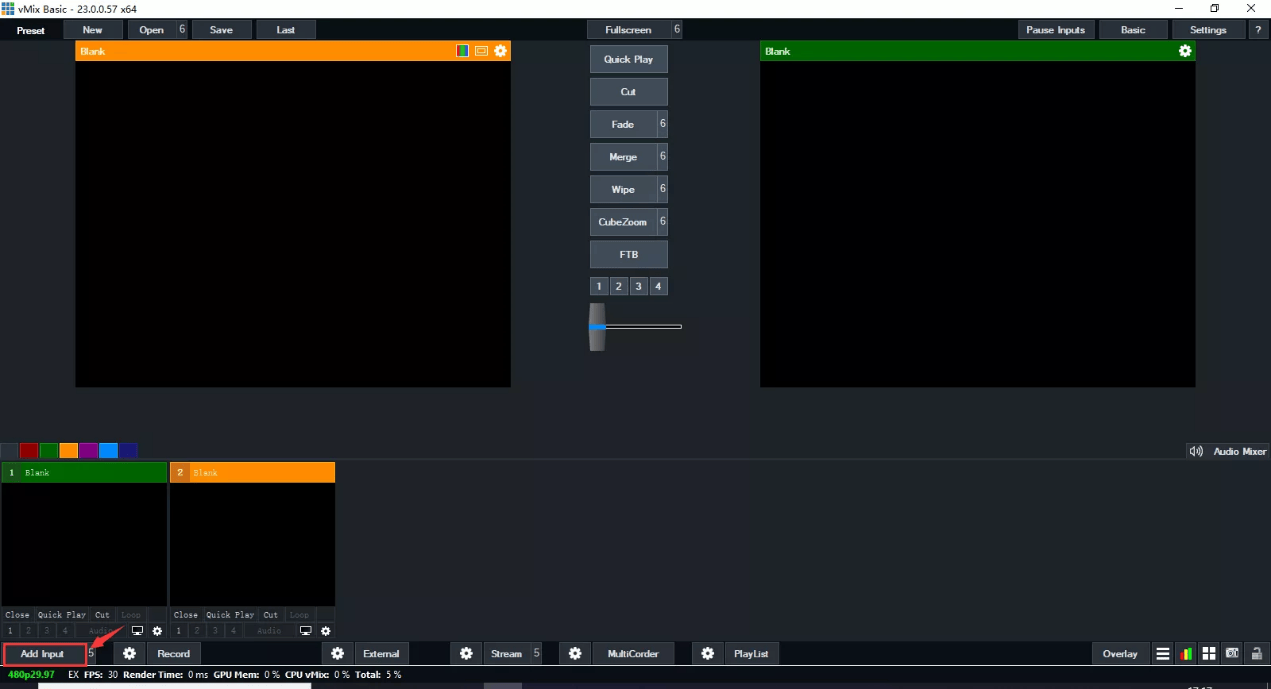Click overlay channel 1 button
This screenshot has height=689, width=1271.
pyautogui.click(x=599, y=286)
